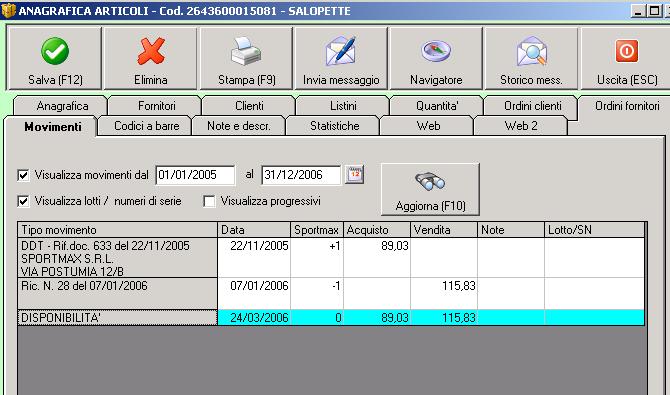Click the window title bar app icon
Viewport: 670px width, 395px height.
point(9,10)
